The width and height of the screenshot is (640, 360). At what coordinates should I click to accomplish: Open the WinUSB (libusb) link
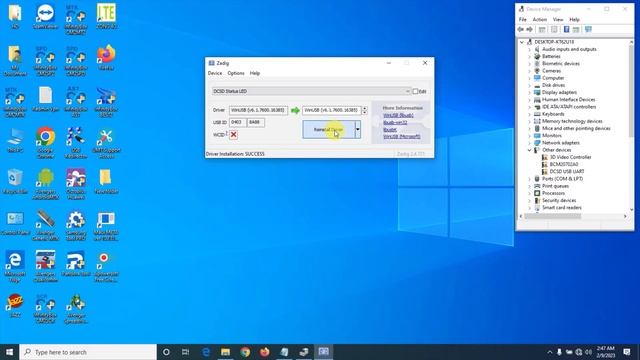pos(398,116)
